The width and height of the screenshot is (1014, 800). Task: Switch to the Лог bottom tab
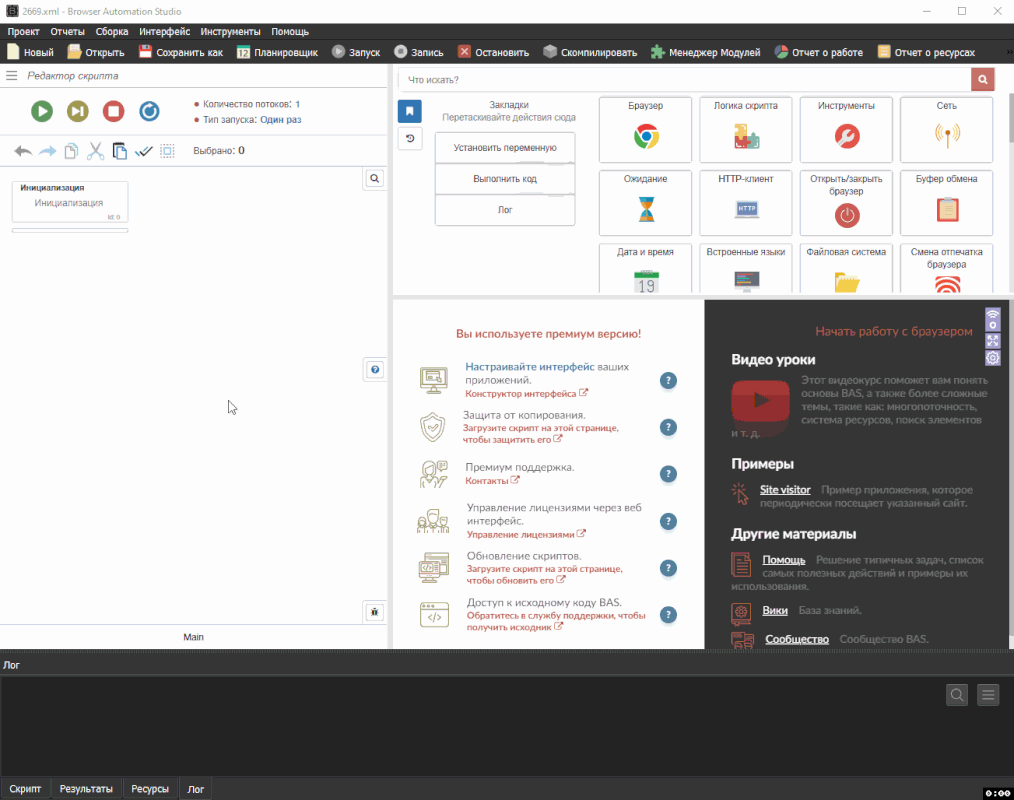(x=195, y=789)
